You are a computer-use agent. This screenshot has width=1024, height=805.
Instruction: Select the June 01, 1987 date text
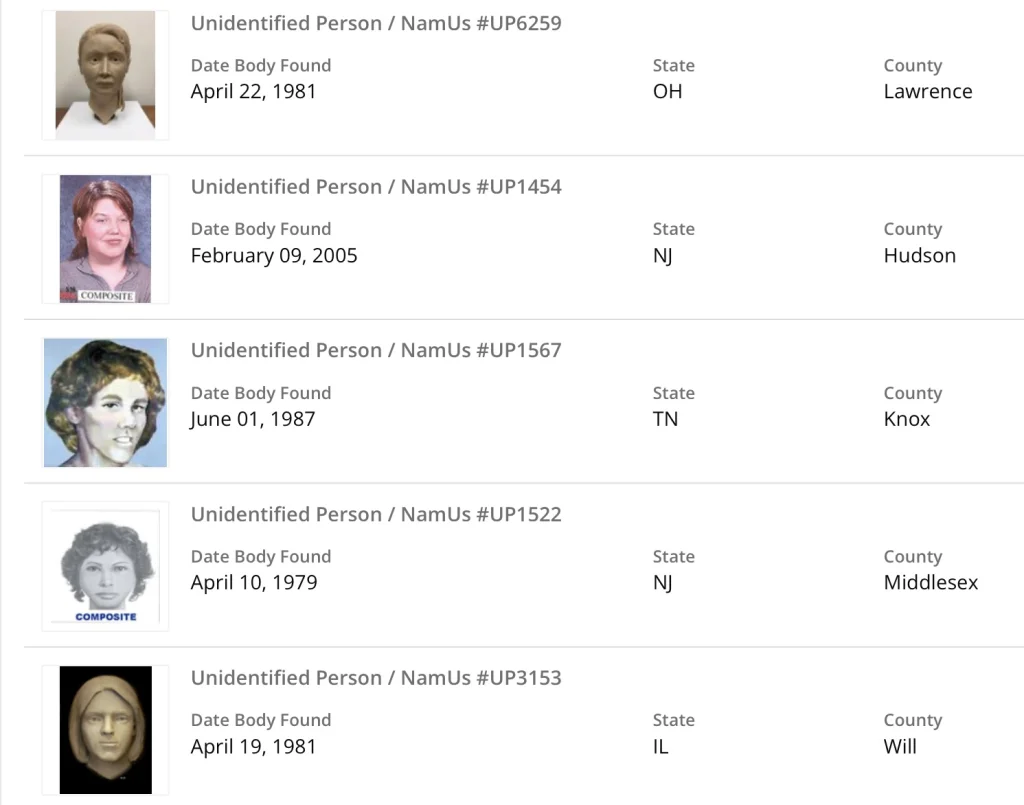tap(253, 419)
